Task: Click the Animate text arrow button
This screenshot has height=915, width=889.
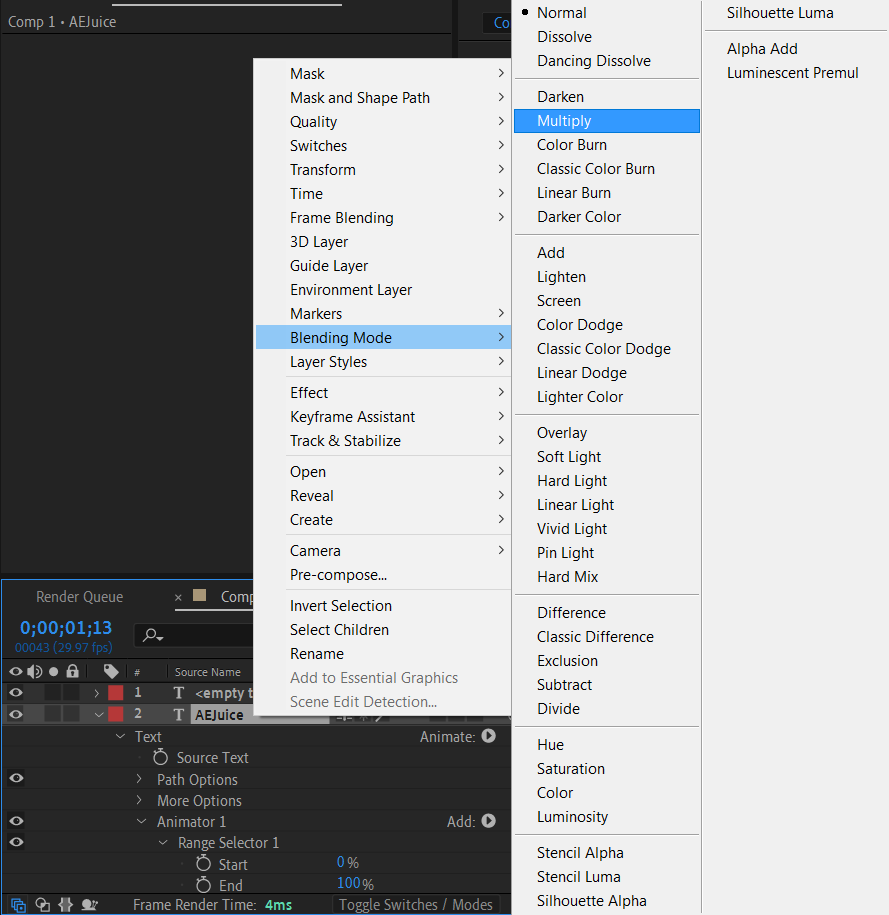Action: click(488, 736)
